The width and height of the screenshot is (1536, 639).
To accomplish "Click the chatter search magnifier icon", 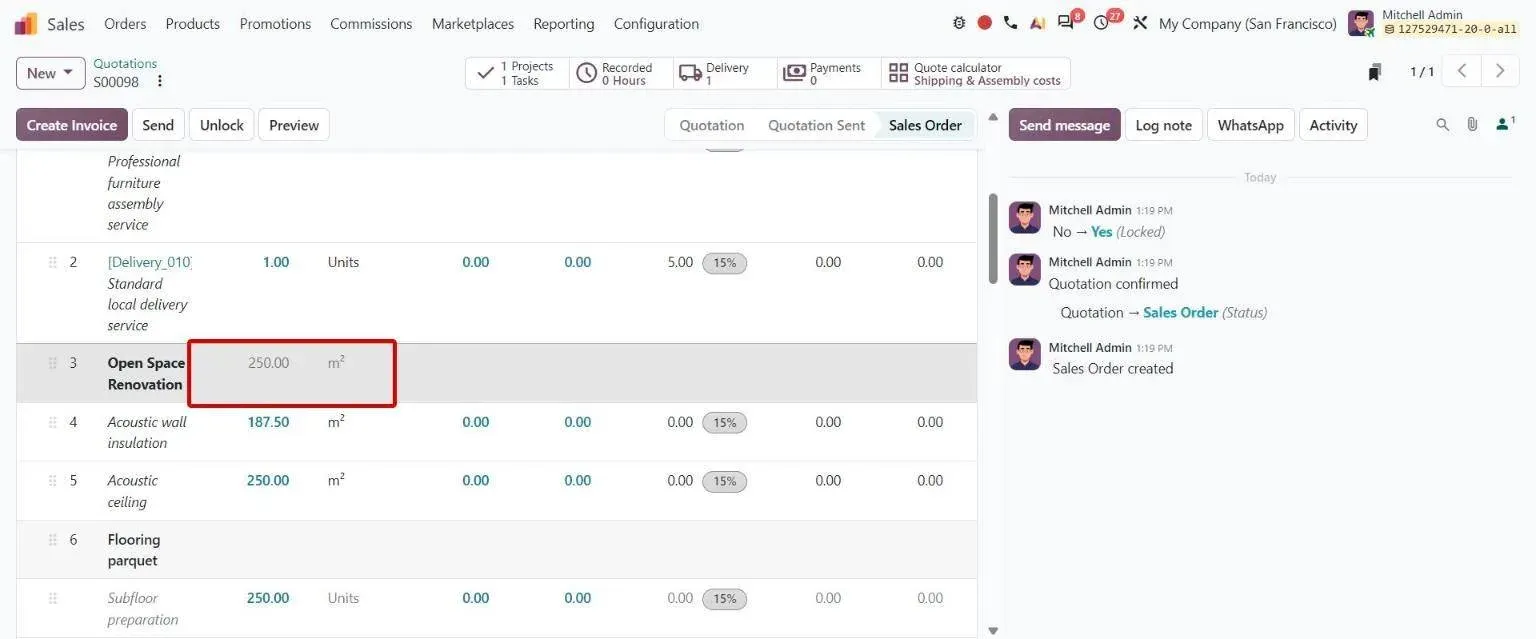I will coord(1442,125).
